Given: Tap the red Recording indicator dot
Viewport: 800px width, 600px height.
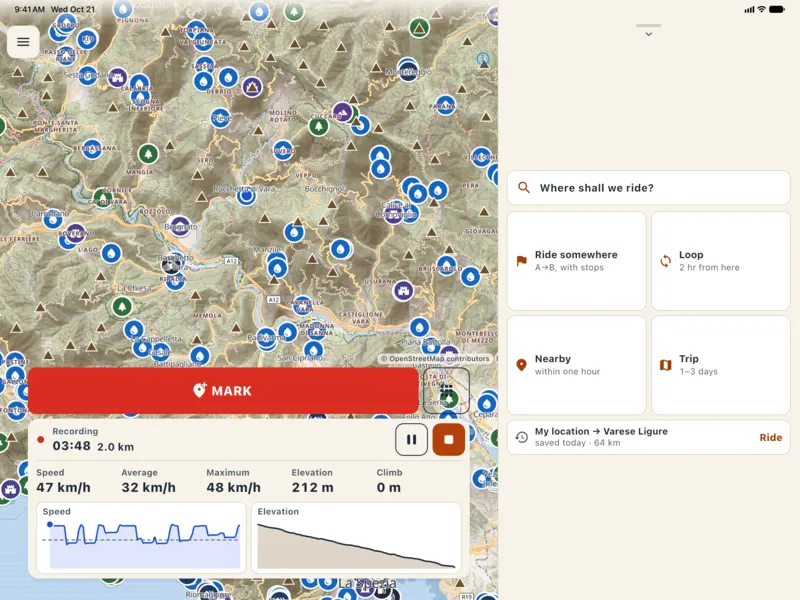Looking at the screenshot, I should [41, 439].
